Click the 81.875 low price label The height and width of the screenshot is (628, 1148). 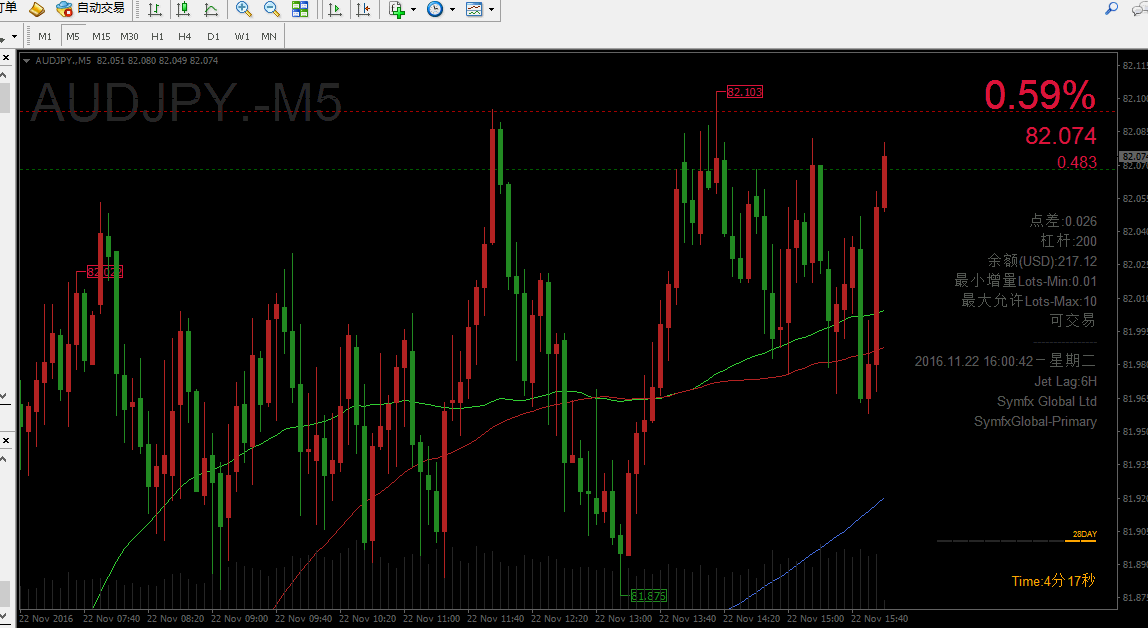click(649, 596)
